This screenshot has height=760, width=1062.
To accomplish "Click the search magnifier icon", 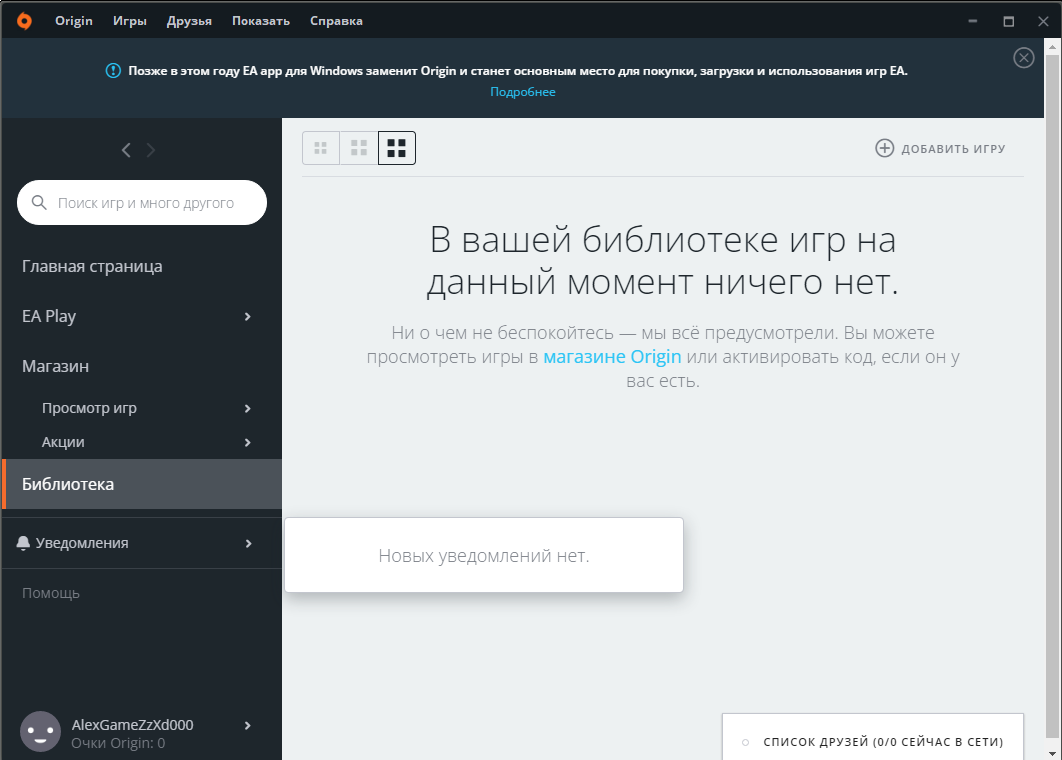I will coord(39,203).
